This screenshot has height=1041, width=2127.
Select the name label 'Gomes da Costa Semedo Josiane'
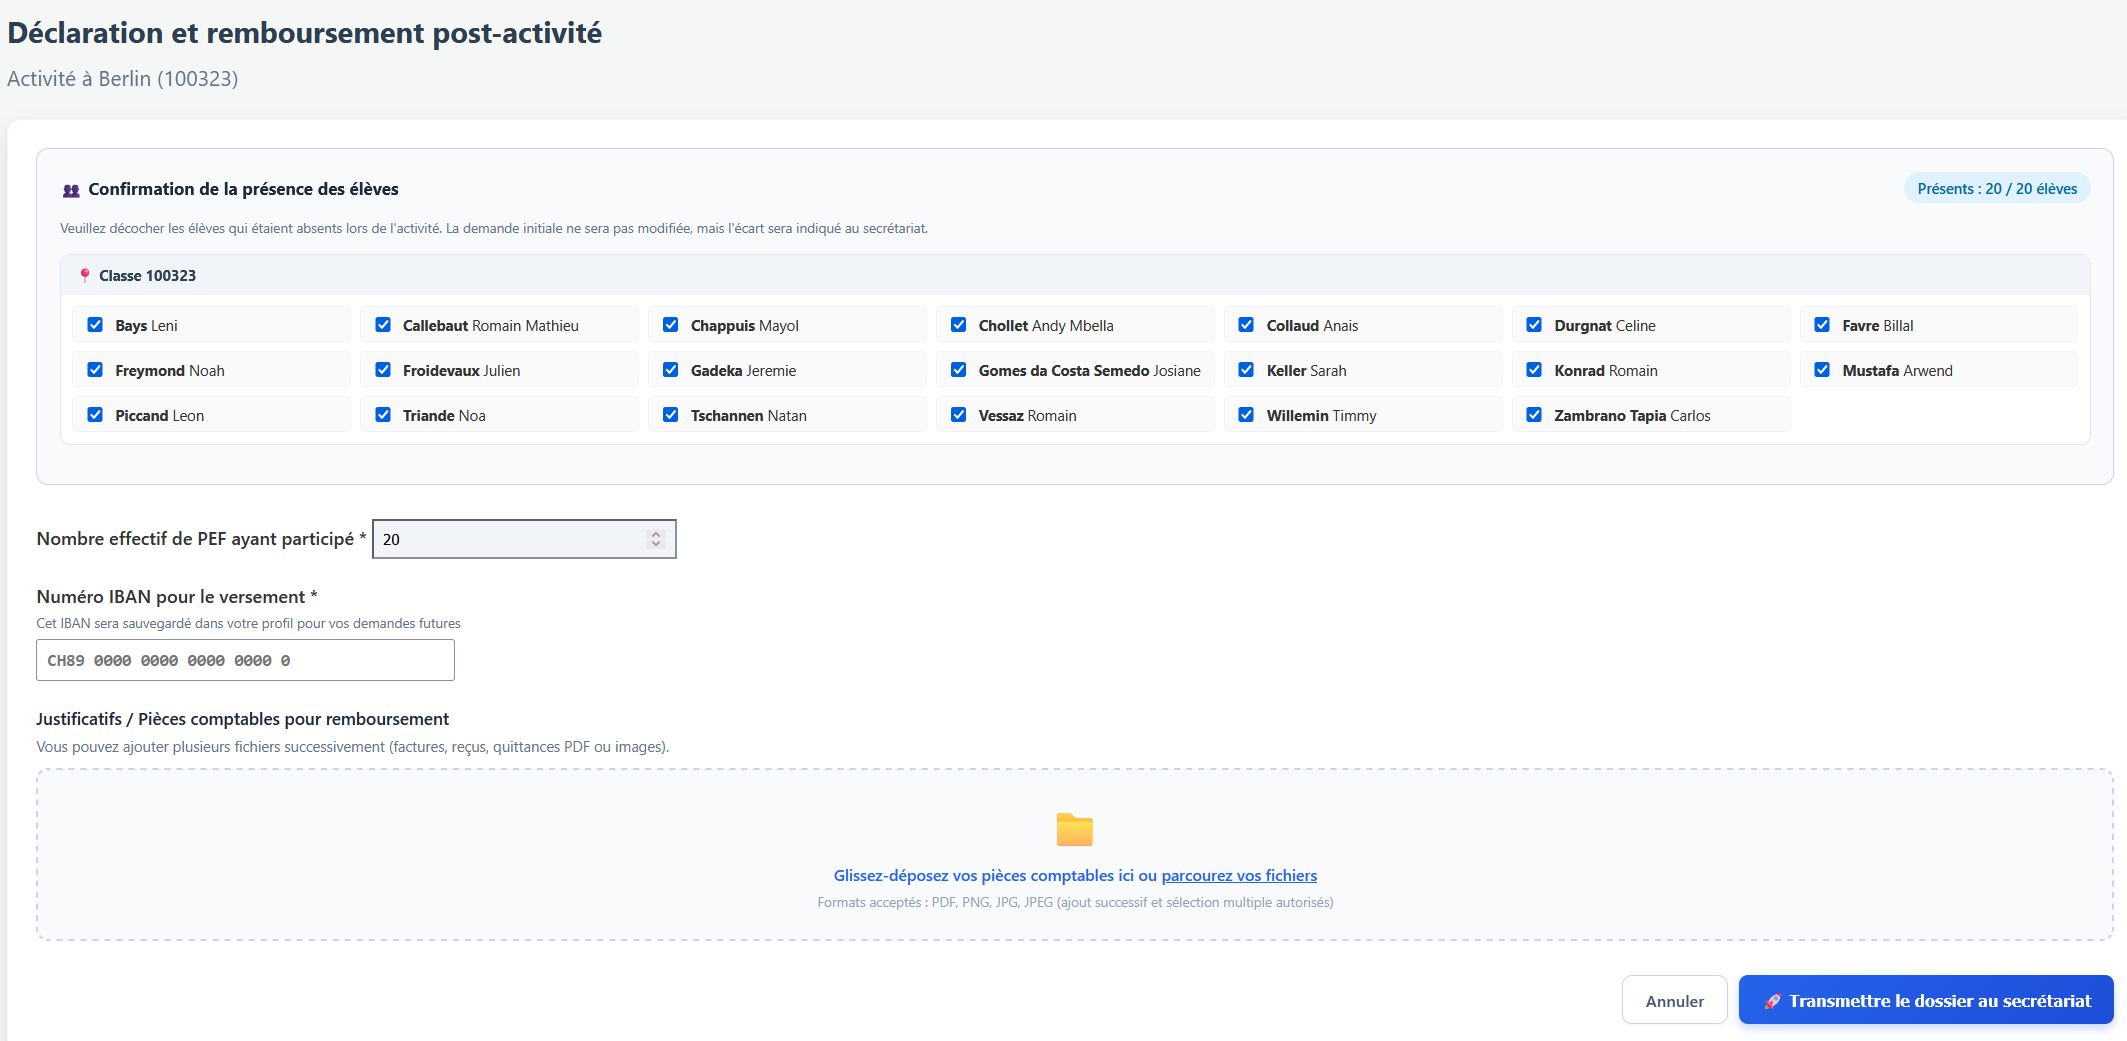1089,371
